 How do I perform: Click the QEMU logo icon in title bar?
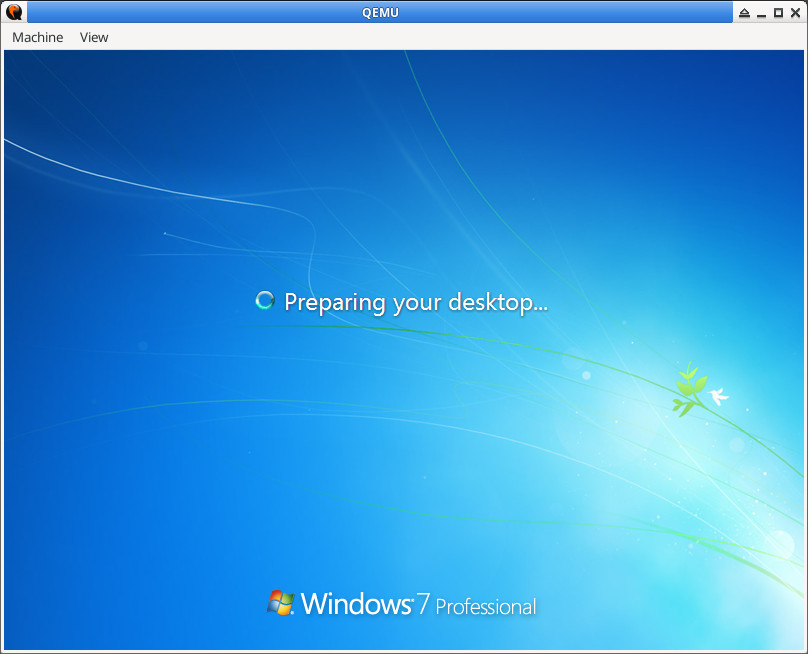(14, 12)
